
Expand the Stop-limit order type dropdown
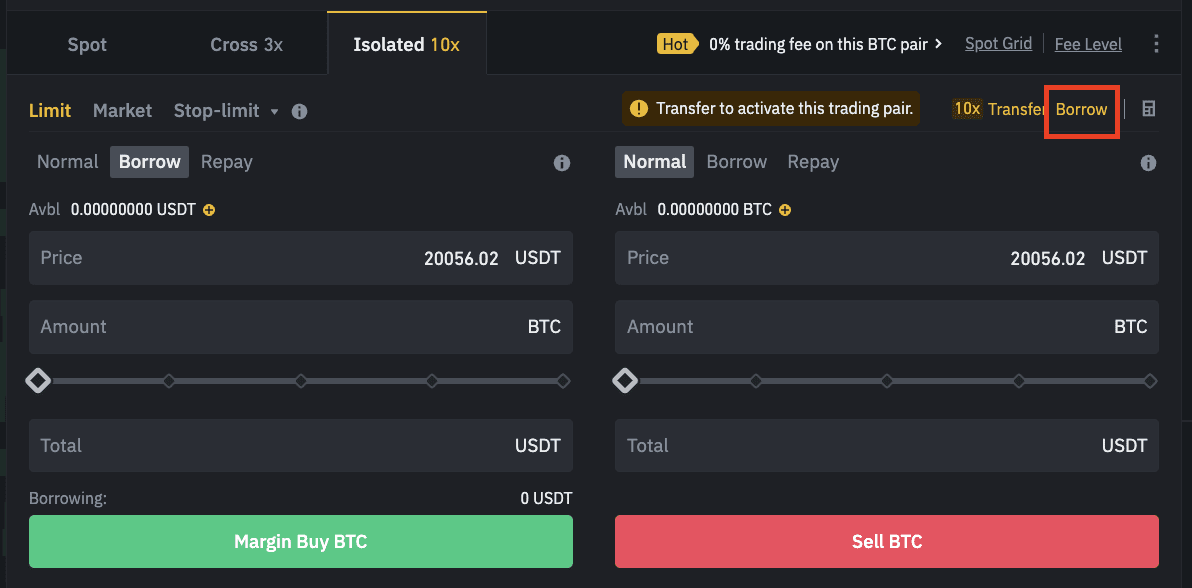pyautogui.click(x=274, y=111)
